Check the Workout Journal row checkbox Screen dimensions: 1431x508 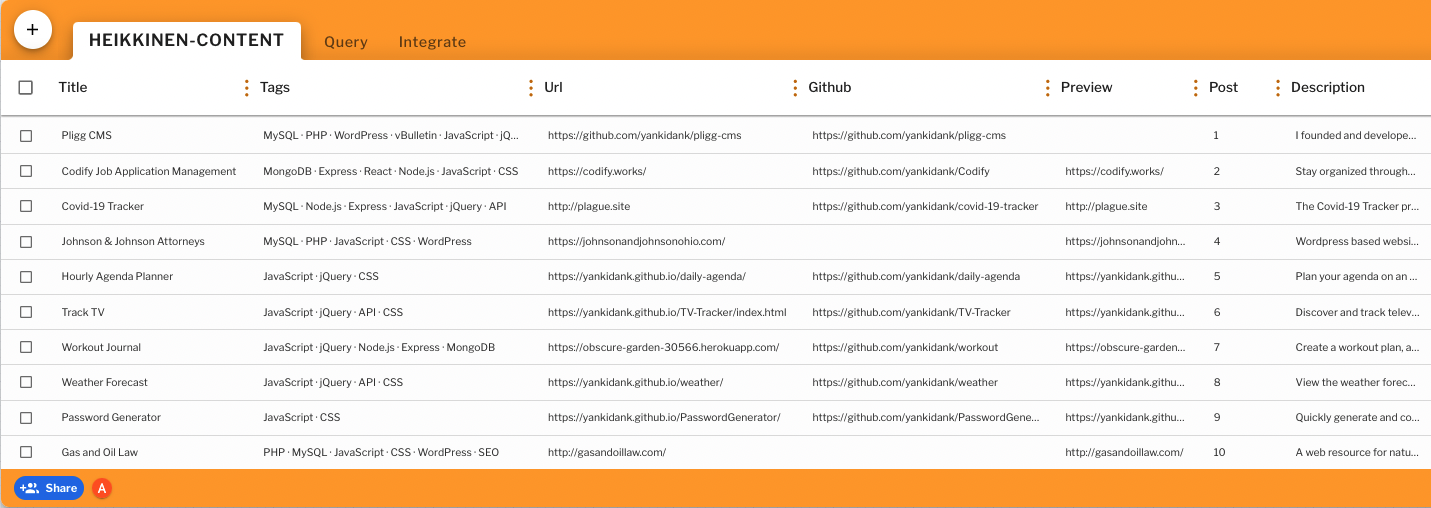[26, 347]
